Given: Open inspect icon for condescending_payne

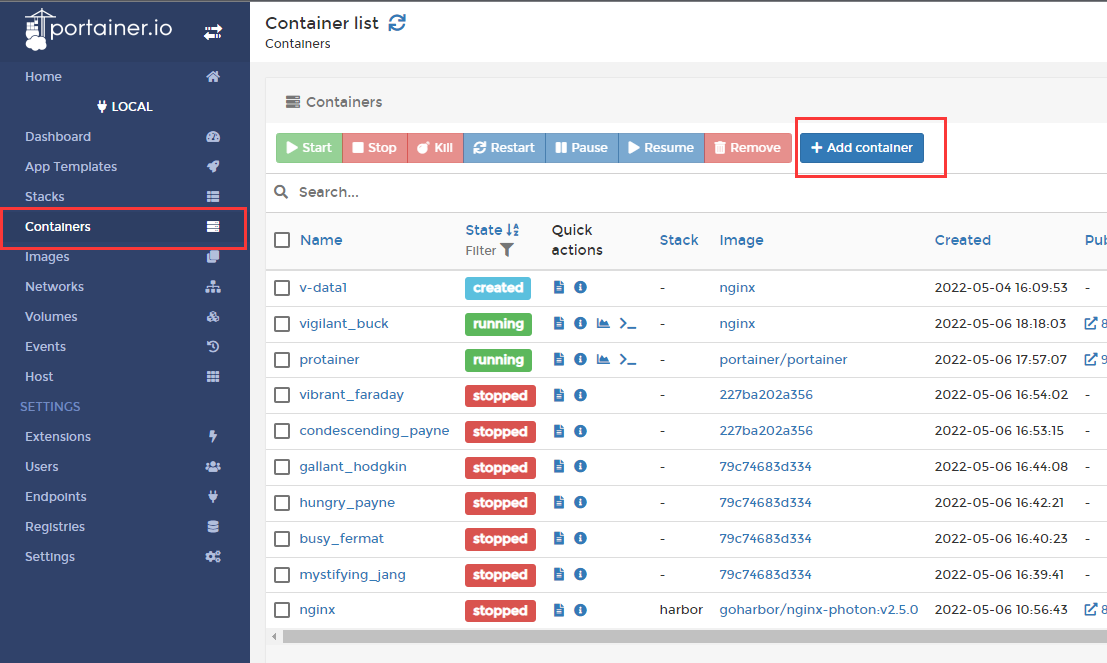Looking at the screenshot, I should [x=580, y=431].
